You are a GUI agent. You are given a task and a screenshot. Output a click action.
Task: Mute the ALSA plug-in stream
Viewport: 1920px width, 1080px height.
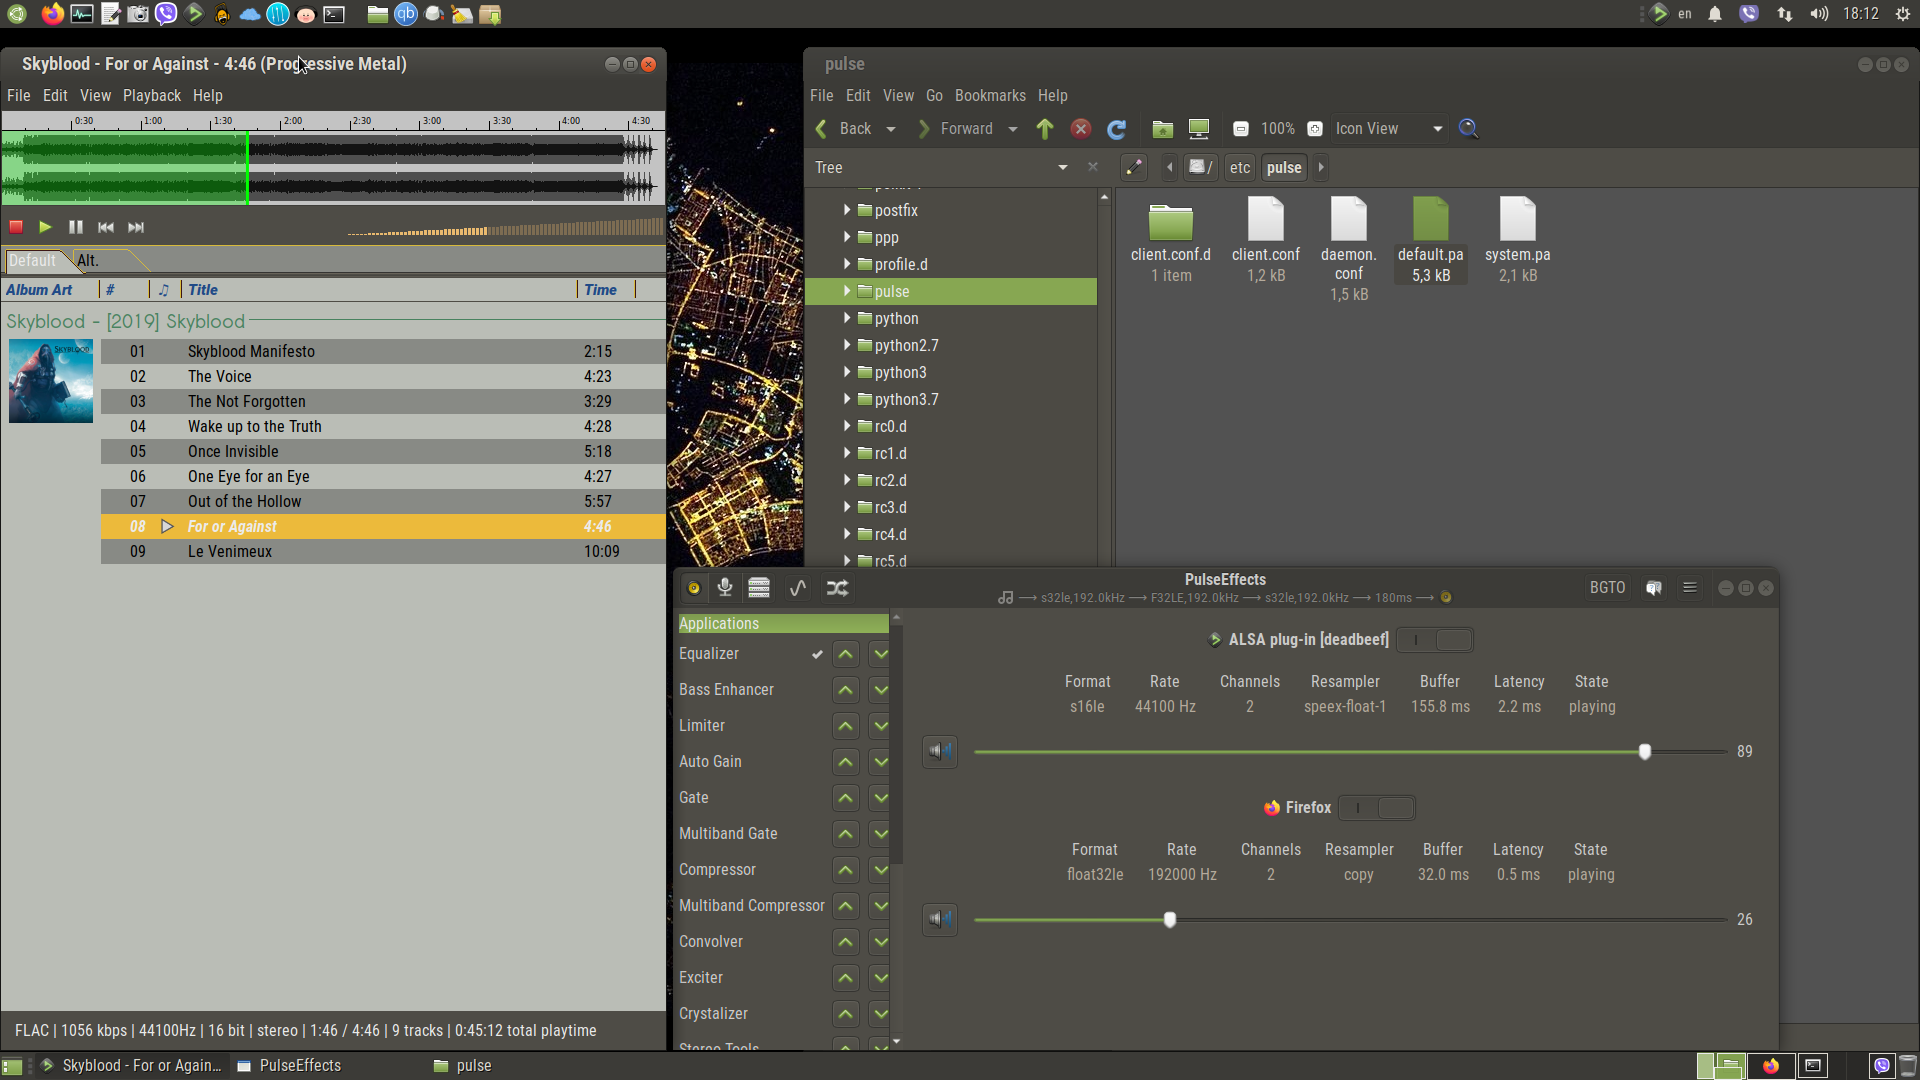click(x=940, y=751)
